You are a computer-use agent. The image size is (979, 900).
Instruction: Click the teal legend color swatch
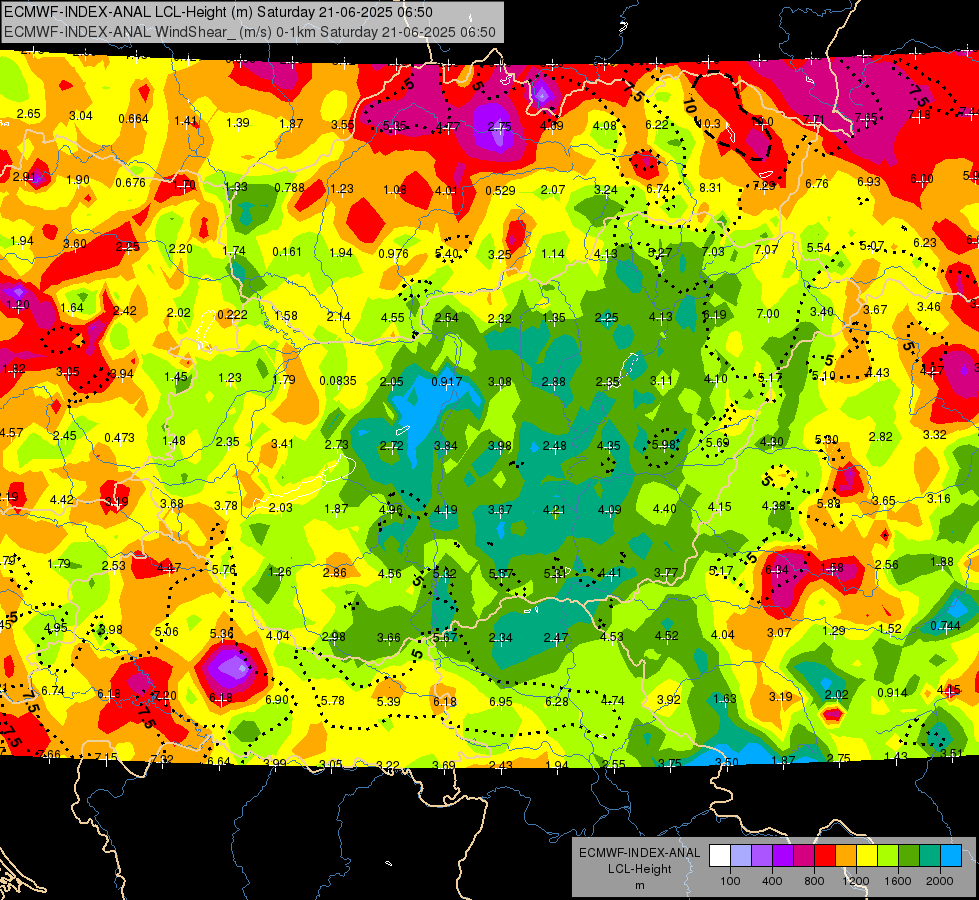(x=930, y=855)
